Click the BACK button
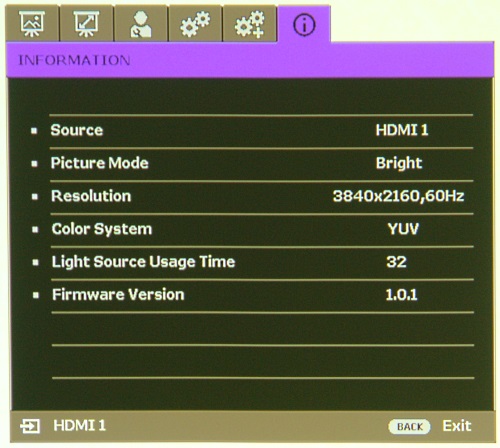The height and width of the screenshot is (448, 500). coord(409,426)
